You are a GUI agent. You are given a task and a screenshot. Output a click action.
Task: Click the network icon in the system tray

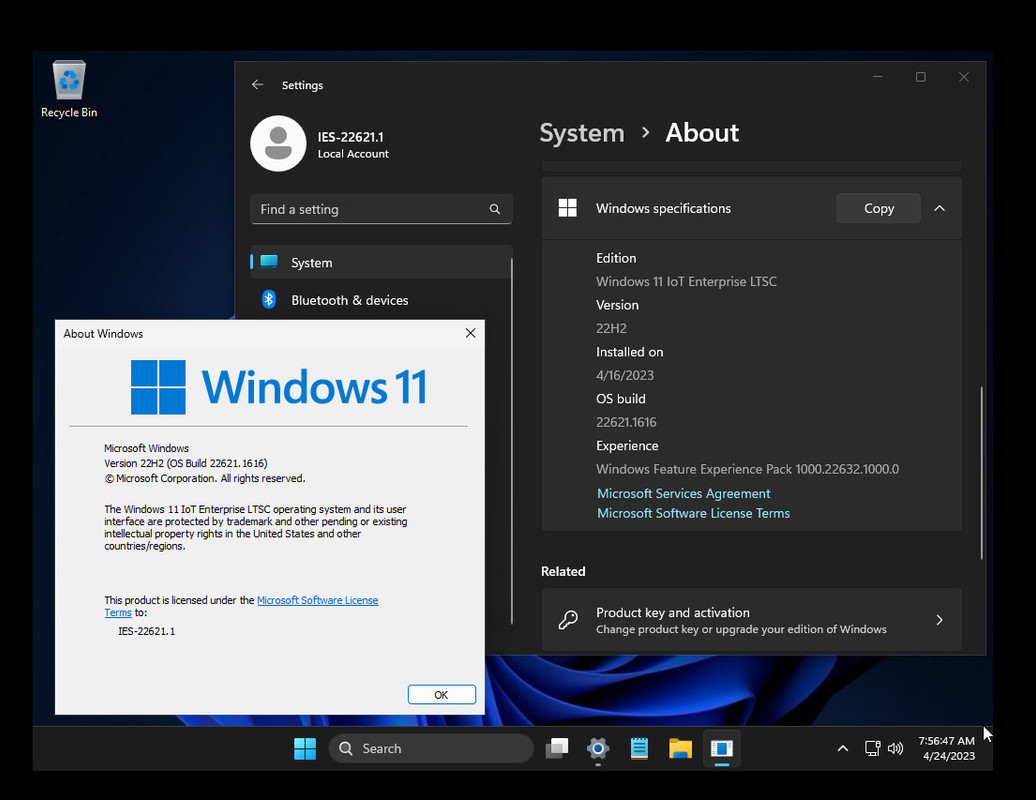coord(872,748)
